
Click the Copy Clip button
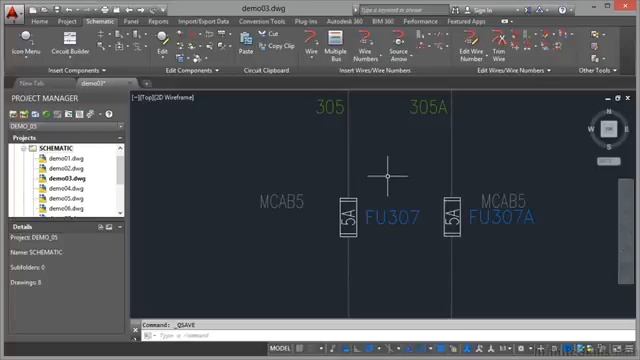(x=276, y=46)
